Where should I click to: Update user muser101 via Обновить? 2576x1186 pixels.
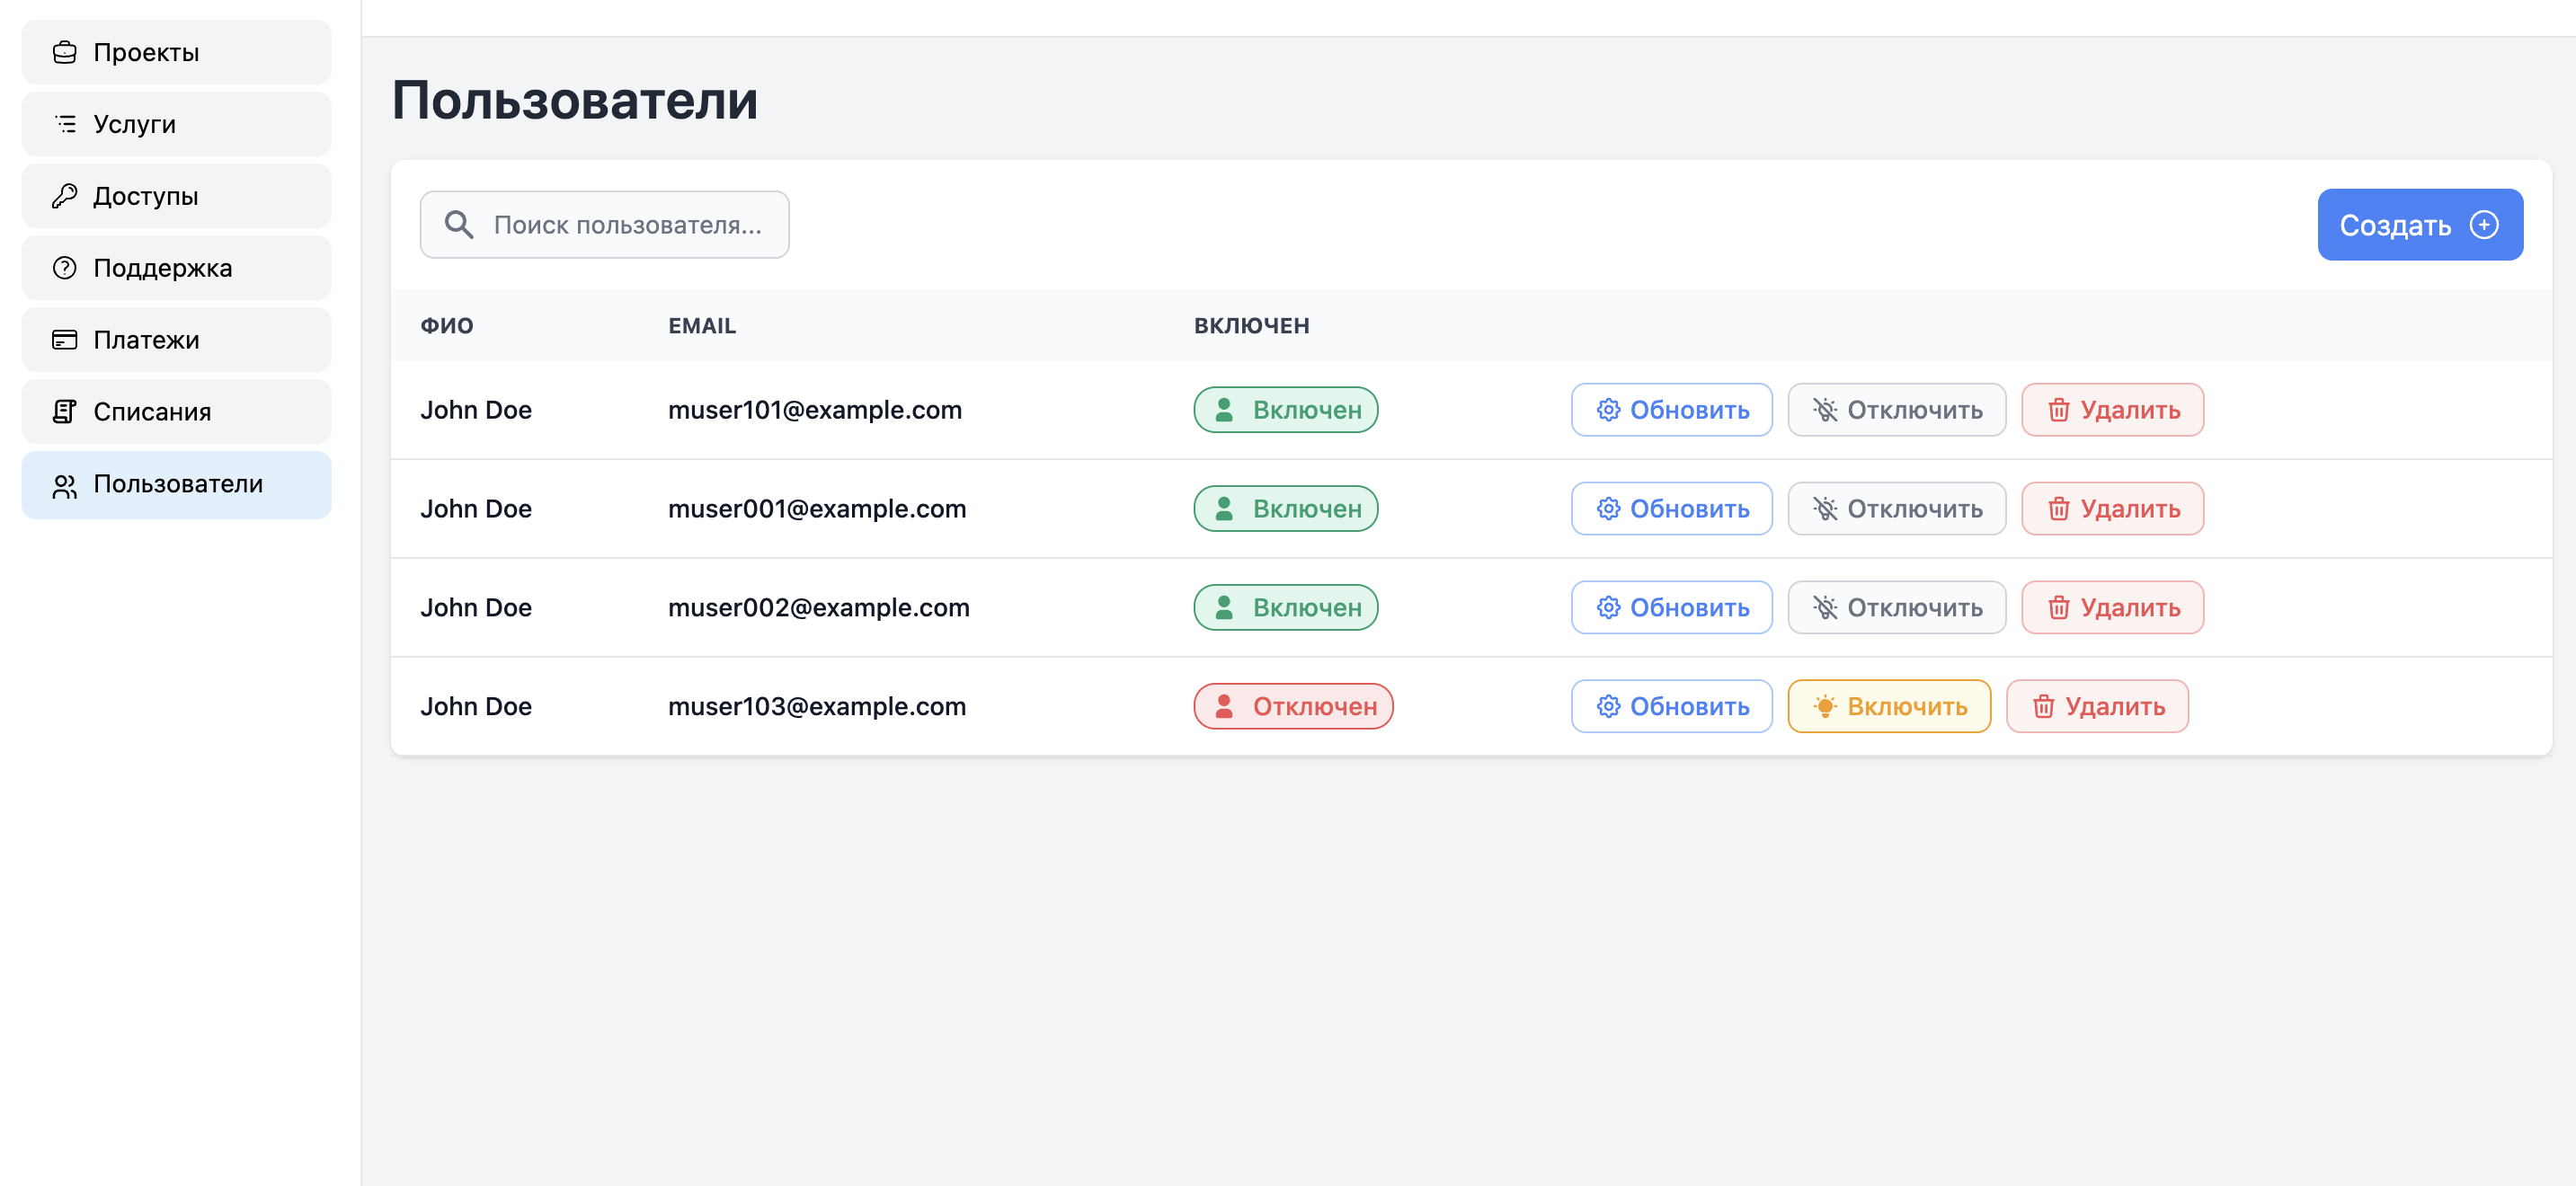pos(1671,410)
